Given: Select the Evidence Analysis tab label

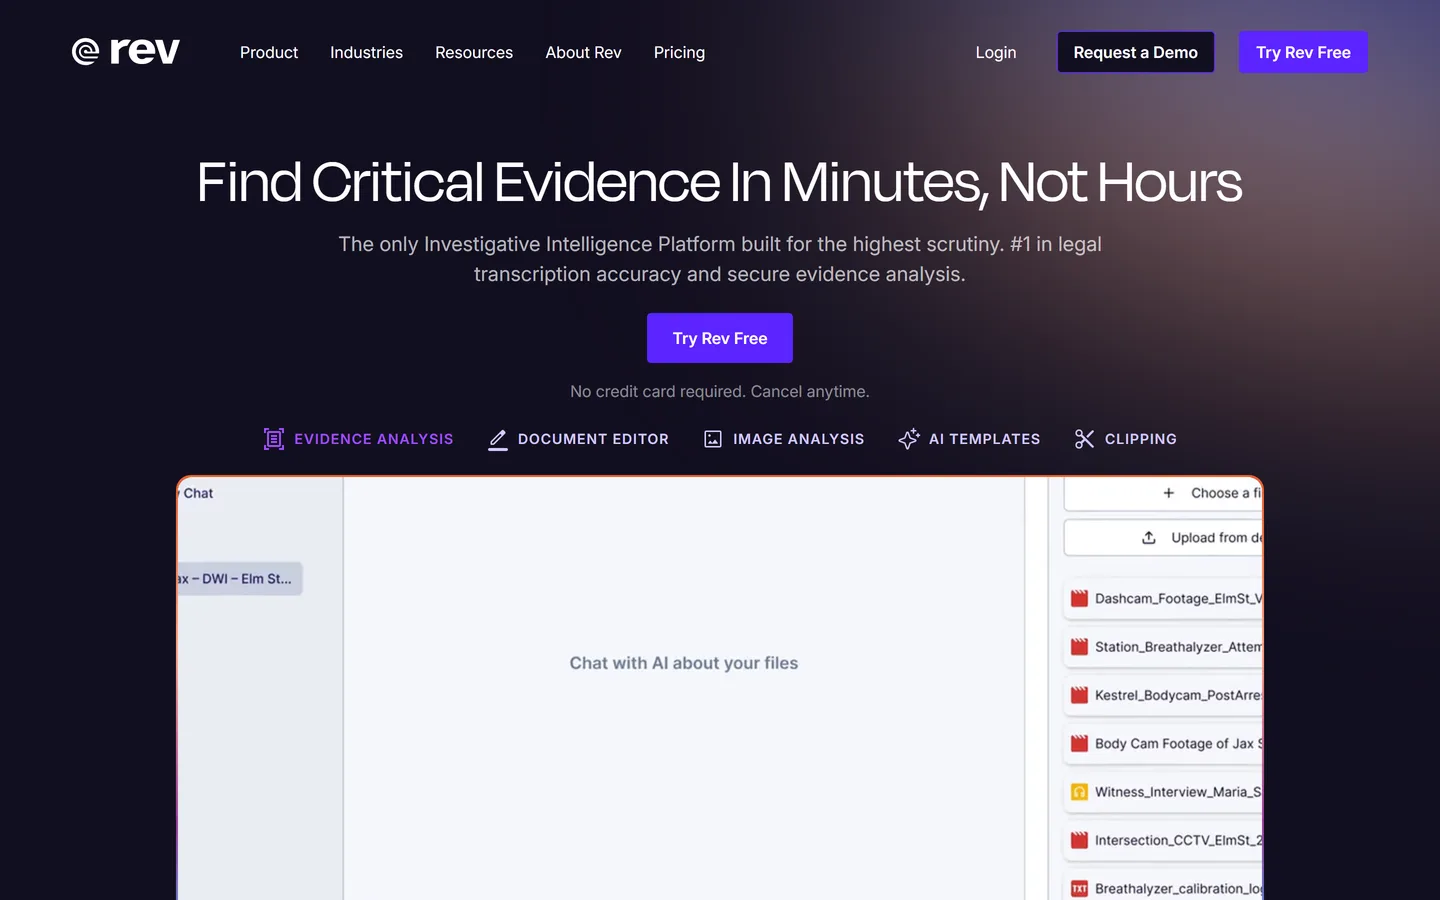Looking at the screenshot, I should pyautogui.click(x=373, y=439).
